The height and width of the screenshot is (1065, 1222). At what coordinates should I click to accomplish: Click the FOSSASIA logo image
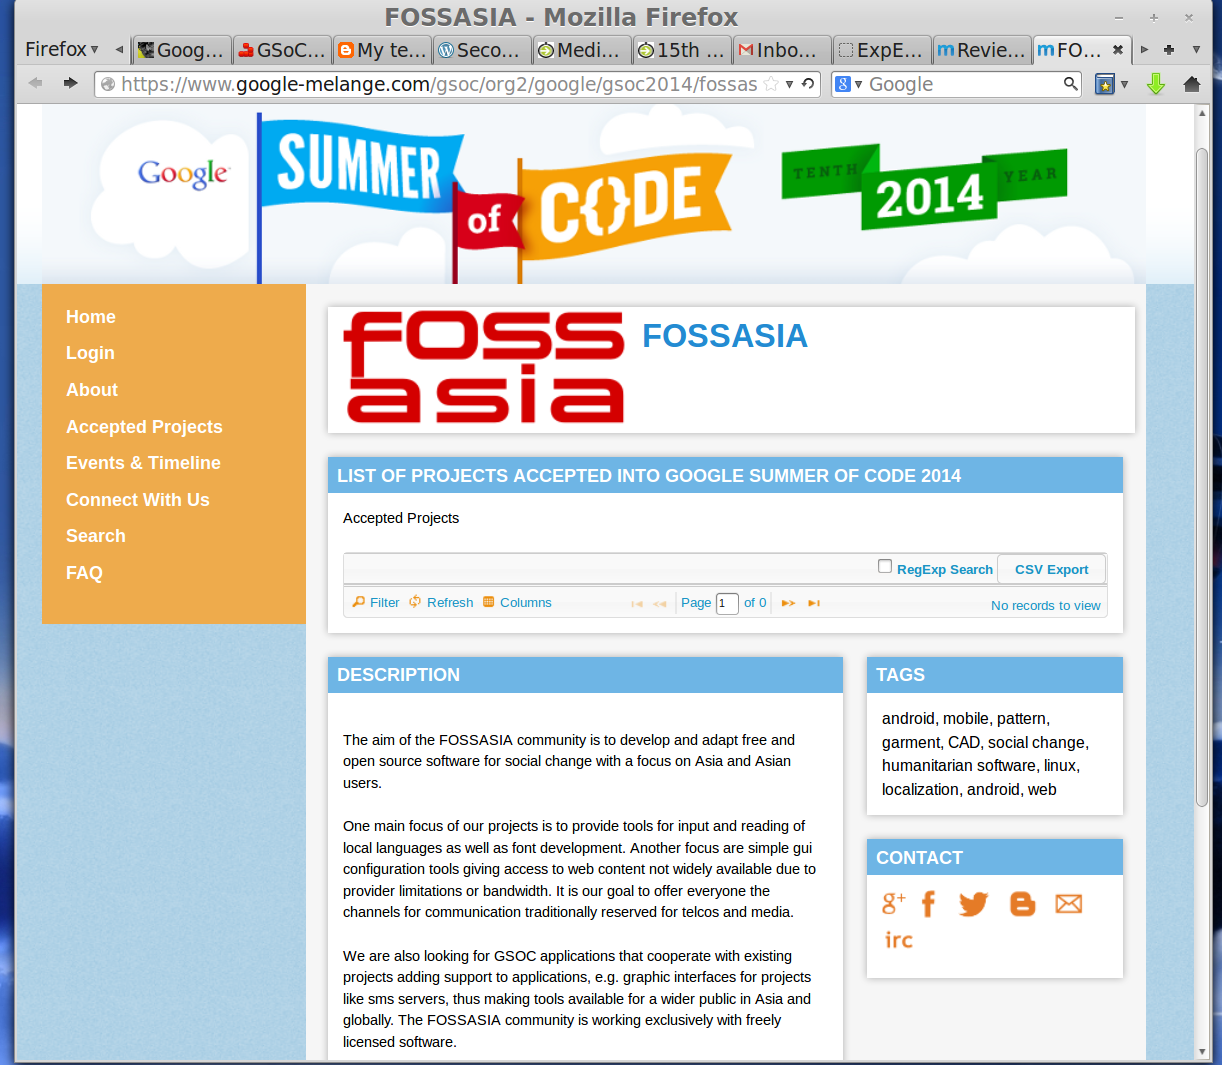coord(484,367)
